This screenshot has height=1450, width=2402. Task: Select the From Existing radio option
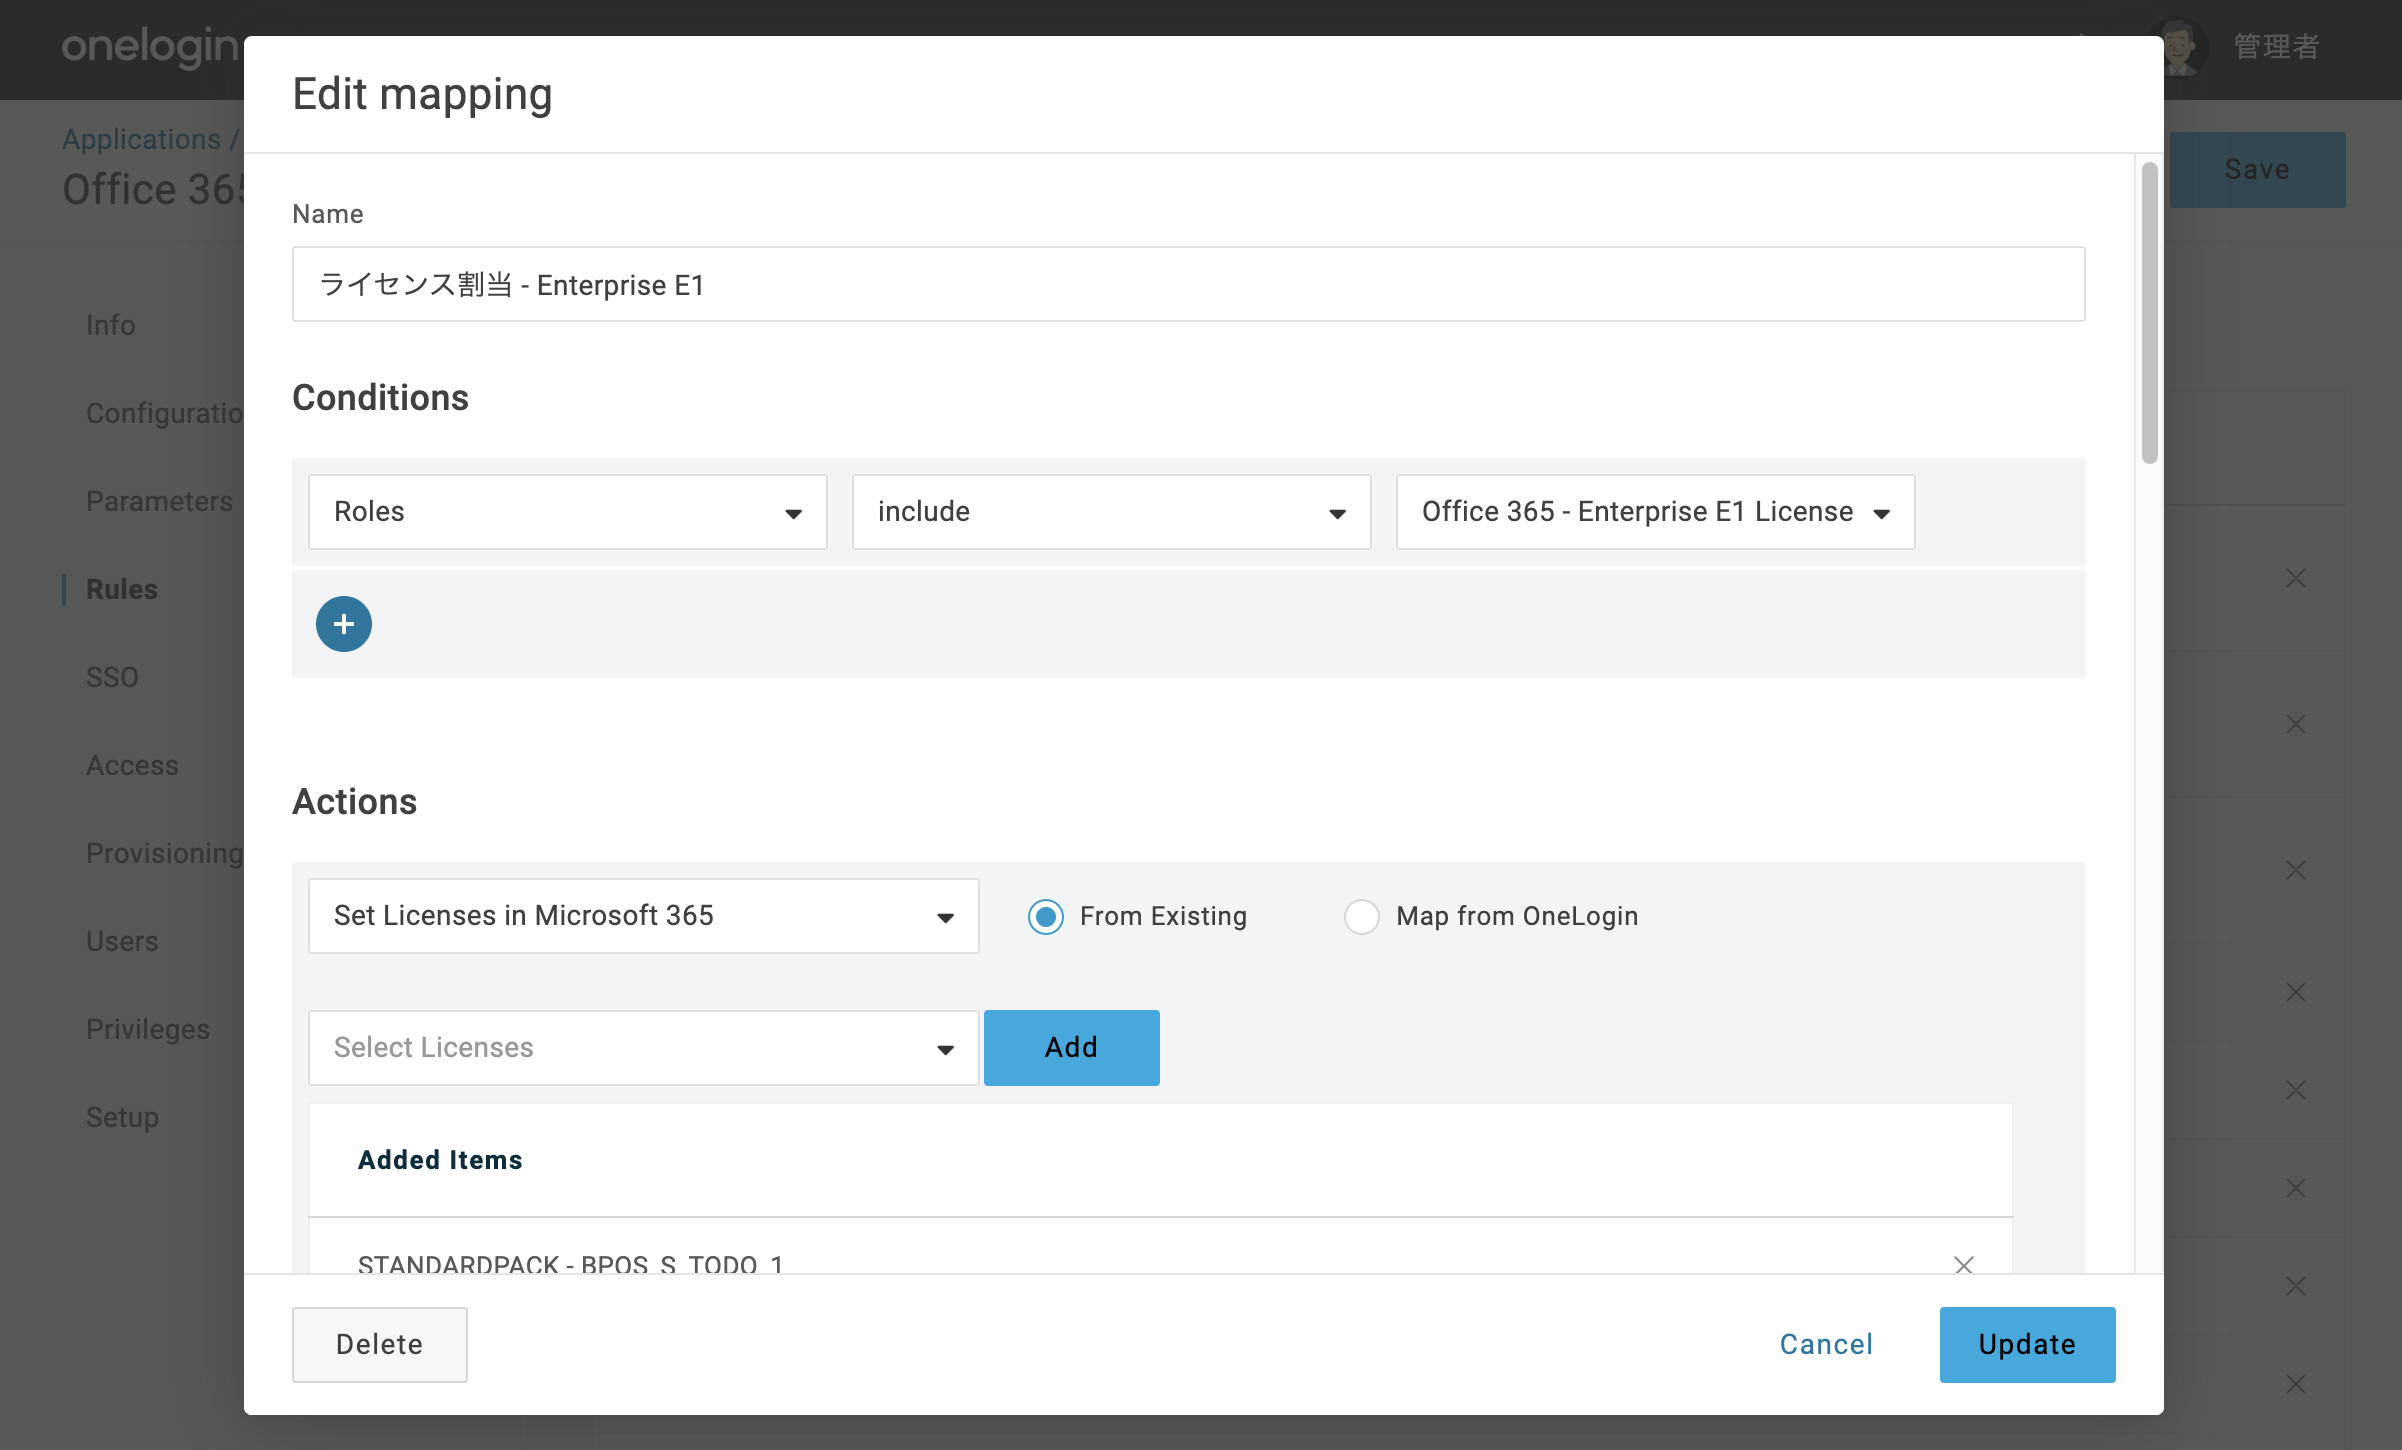(x=1046, y=916)
